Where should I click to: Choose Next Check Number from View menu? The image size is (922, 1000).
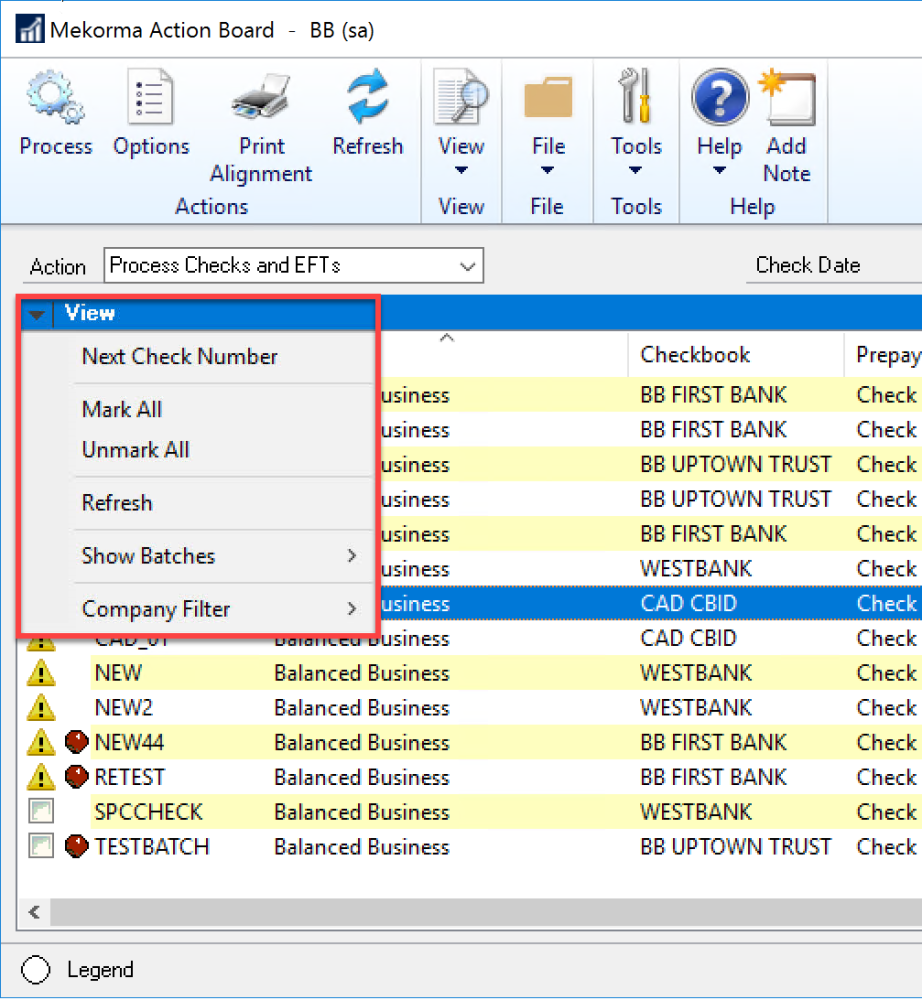pyautogui.click(x=180, y=357)
